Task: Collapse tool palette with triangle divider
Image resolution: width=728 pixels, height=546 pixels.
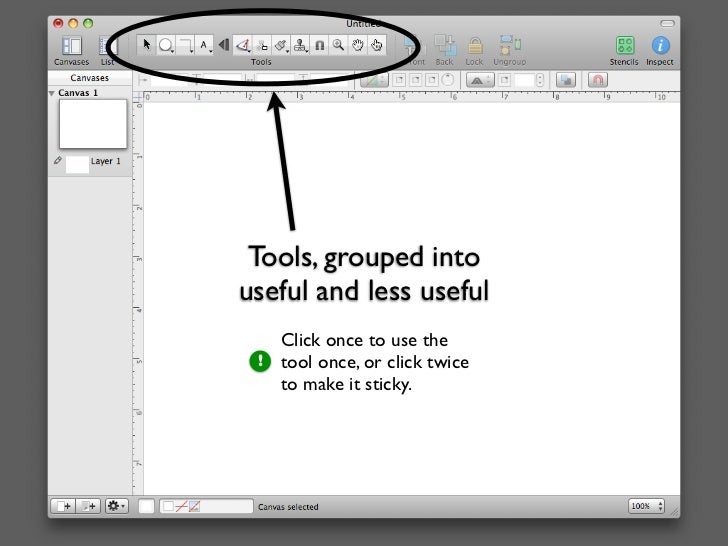Action: tap(224, 45)
